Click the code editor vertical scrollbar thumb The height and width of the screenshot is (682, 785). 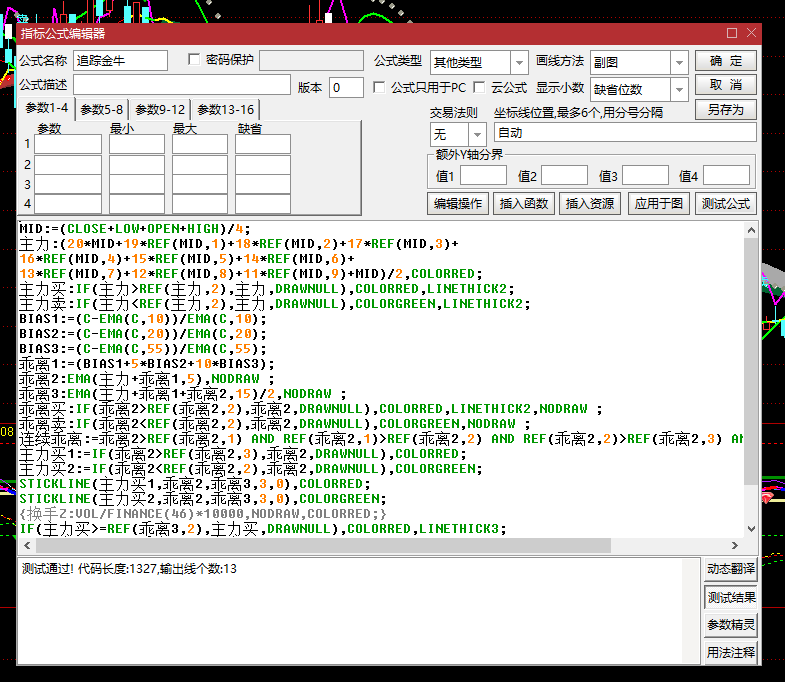(x=751, y=362)
